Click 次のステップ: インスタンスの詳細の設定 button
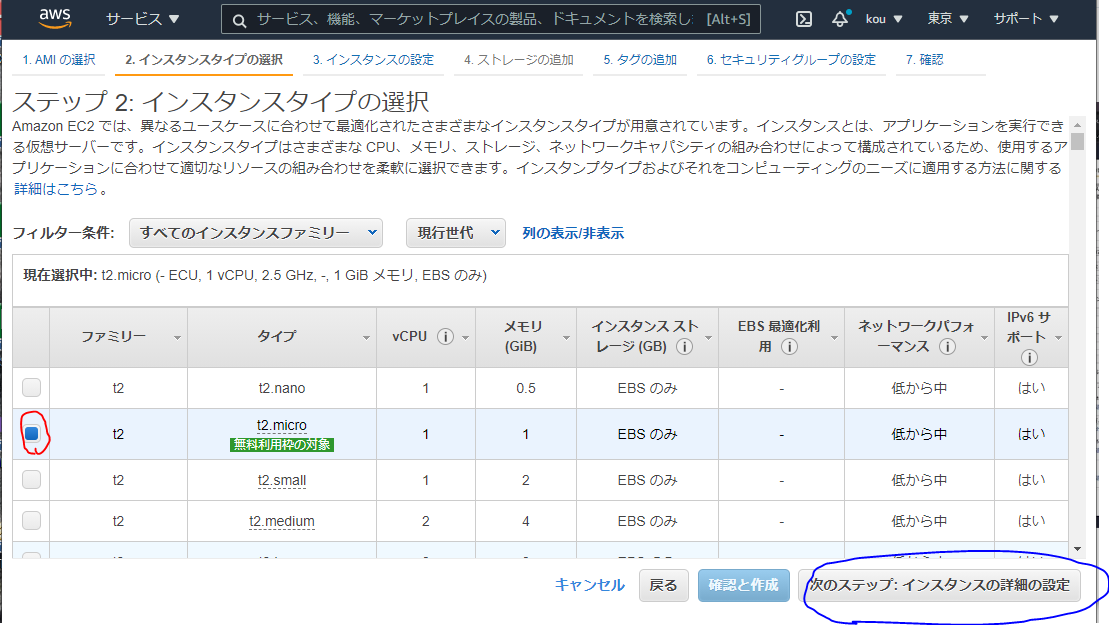The image size is (1109, 625). coord(940,585)
